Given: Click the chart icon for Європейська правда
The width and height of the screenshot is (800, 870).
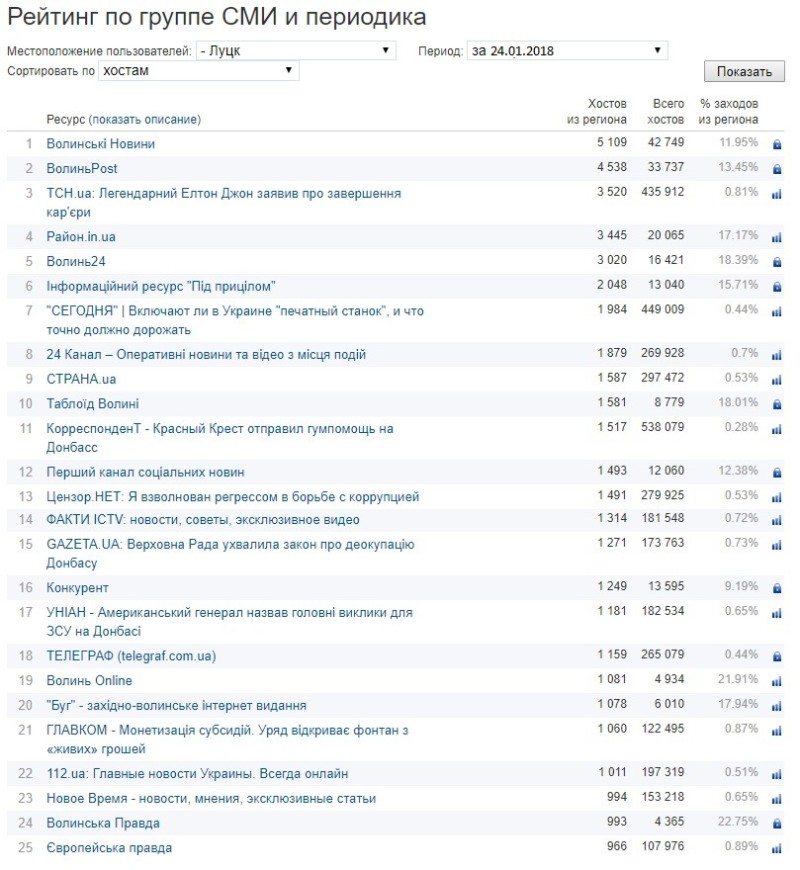Looking at the screenshot, I should coord(776,849).
